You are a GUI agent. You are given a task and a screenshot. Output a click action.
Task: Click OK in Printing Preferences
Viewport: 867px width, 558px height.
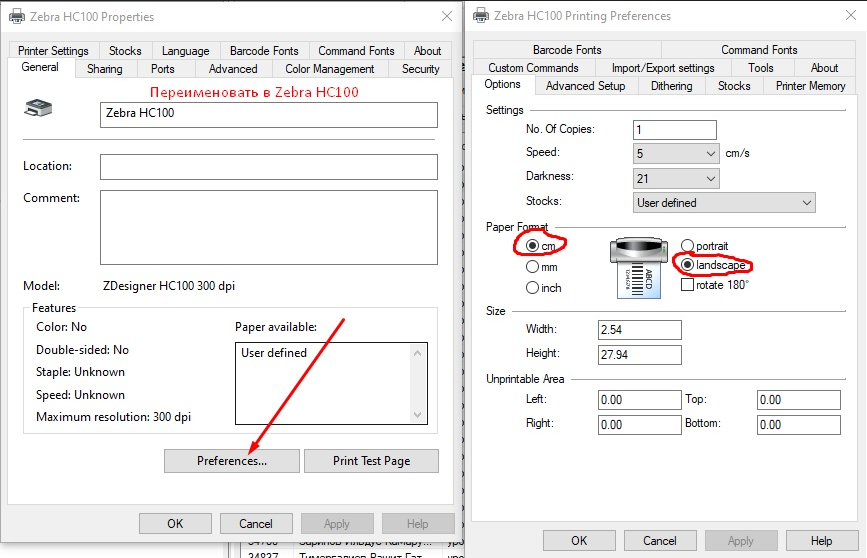coord(579,540)
